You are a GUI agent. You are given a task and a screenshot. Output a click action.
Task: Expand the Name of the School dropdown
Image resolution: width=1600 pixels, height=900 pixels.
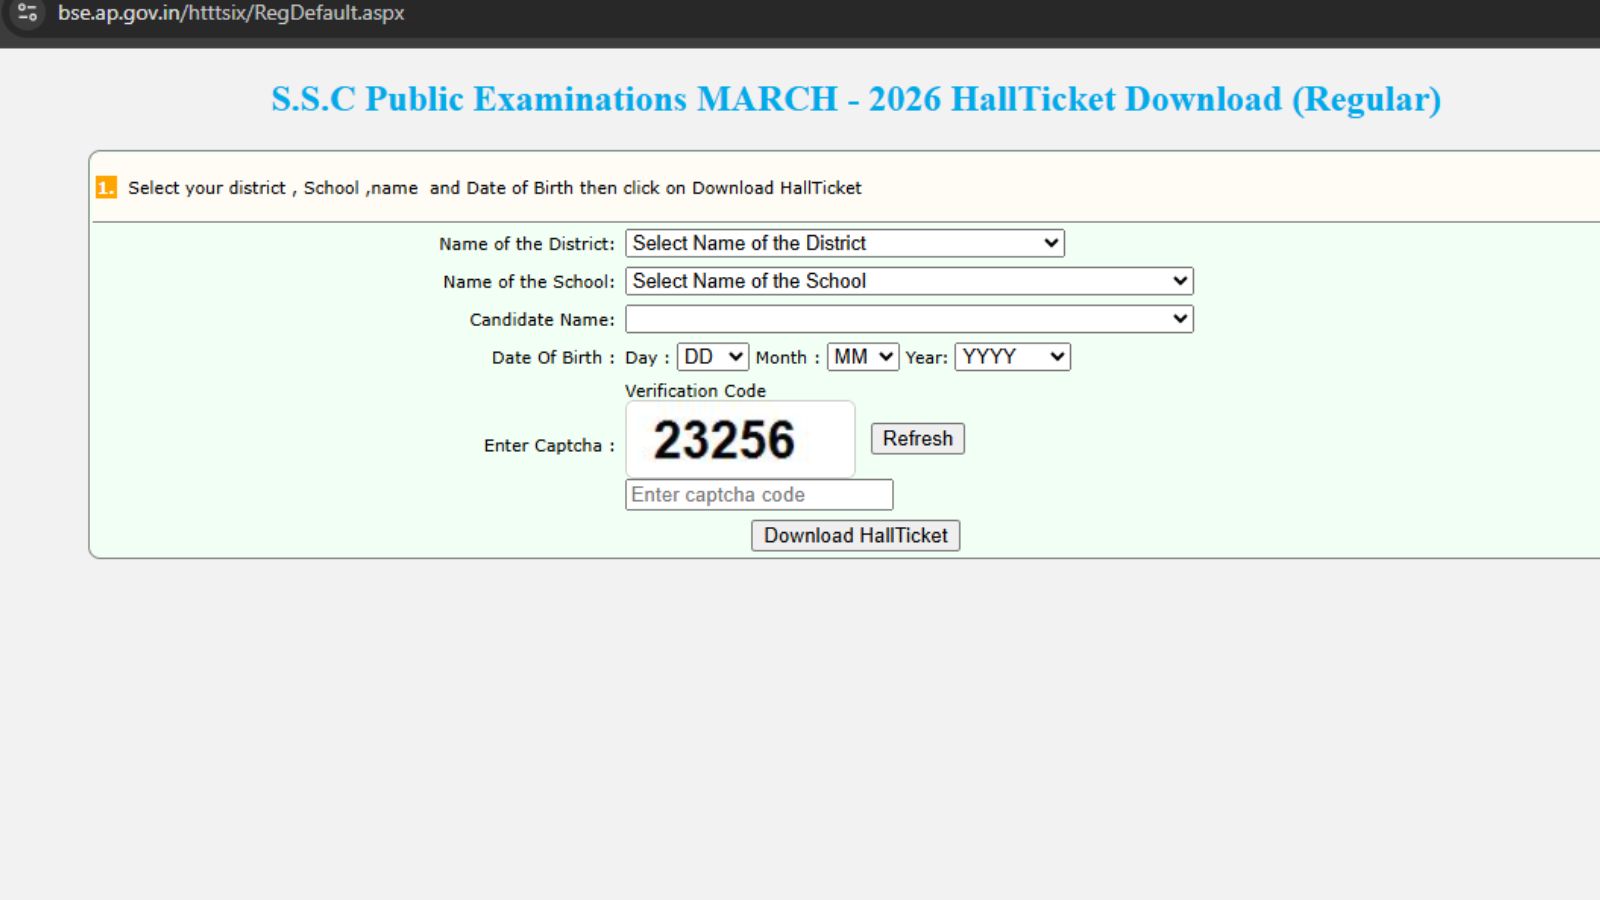click(x=909, y=281)
